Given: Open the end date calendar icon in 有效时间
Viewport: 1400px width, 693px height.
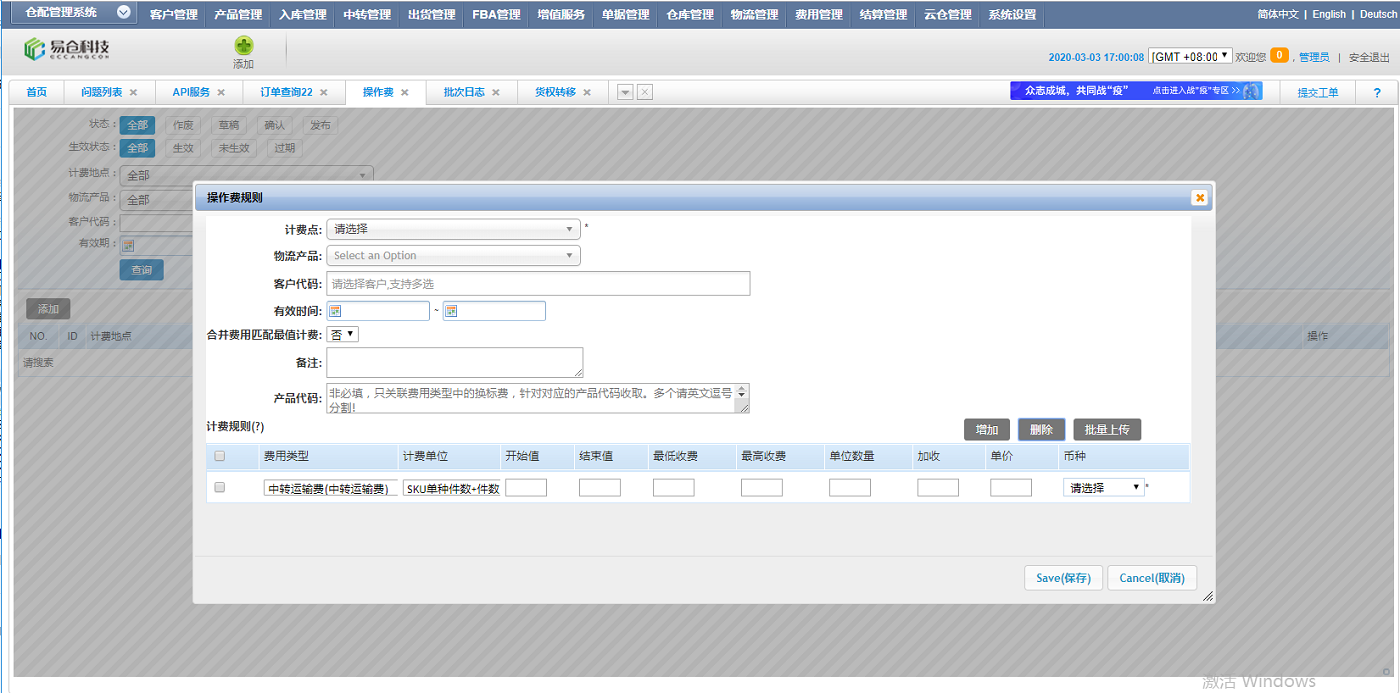Looking at the screenshot, I should click(451, 311).
